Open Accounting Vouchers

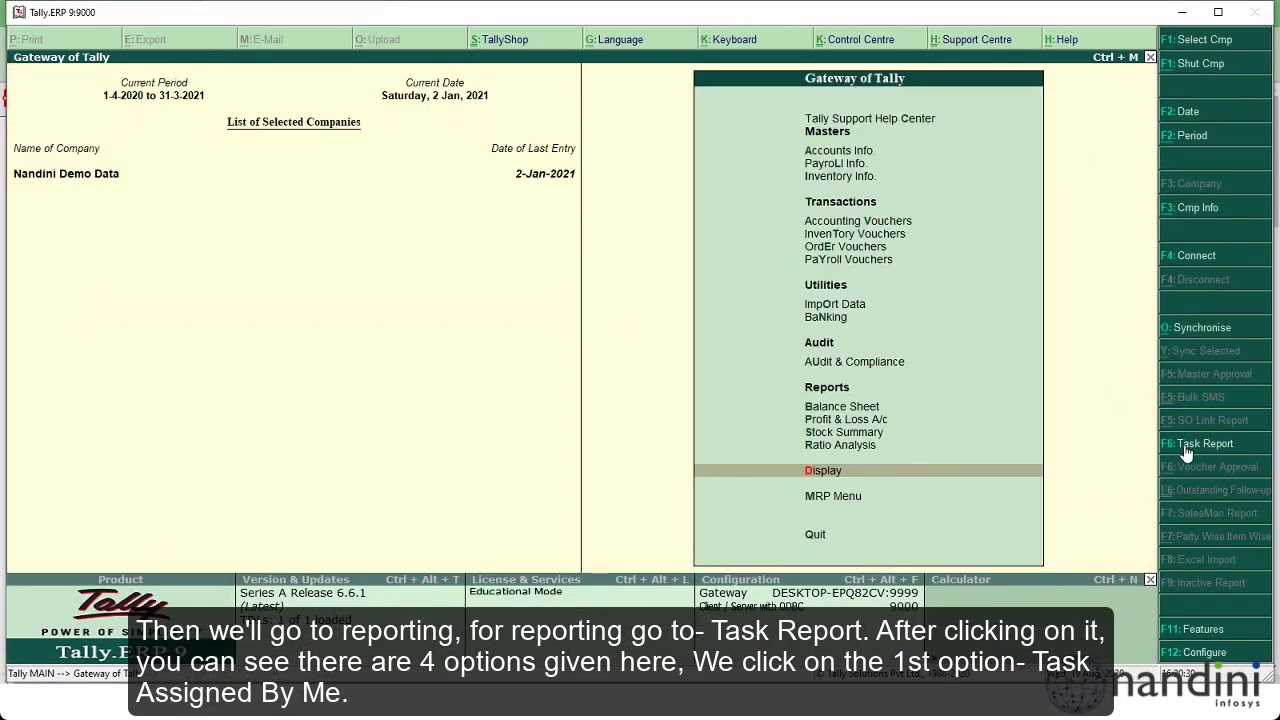coord(858,221)
